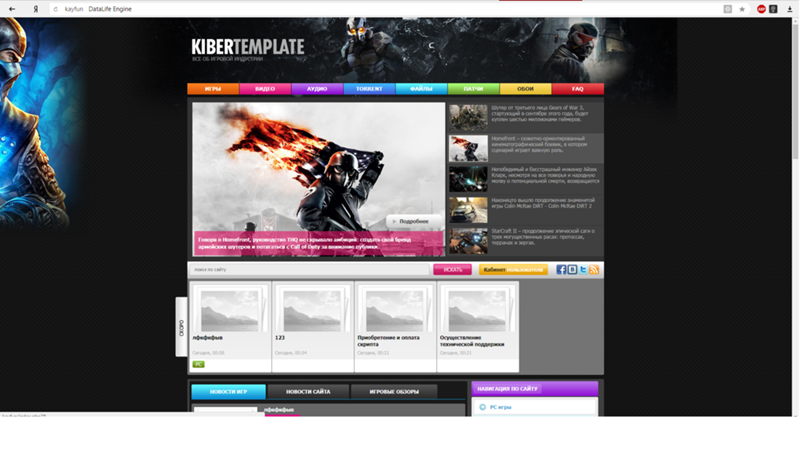Open the FAQ menu item
This screenshot has width=800, height=450.
click(578, 89)
